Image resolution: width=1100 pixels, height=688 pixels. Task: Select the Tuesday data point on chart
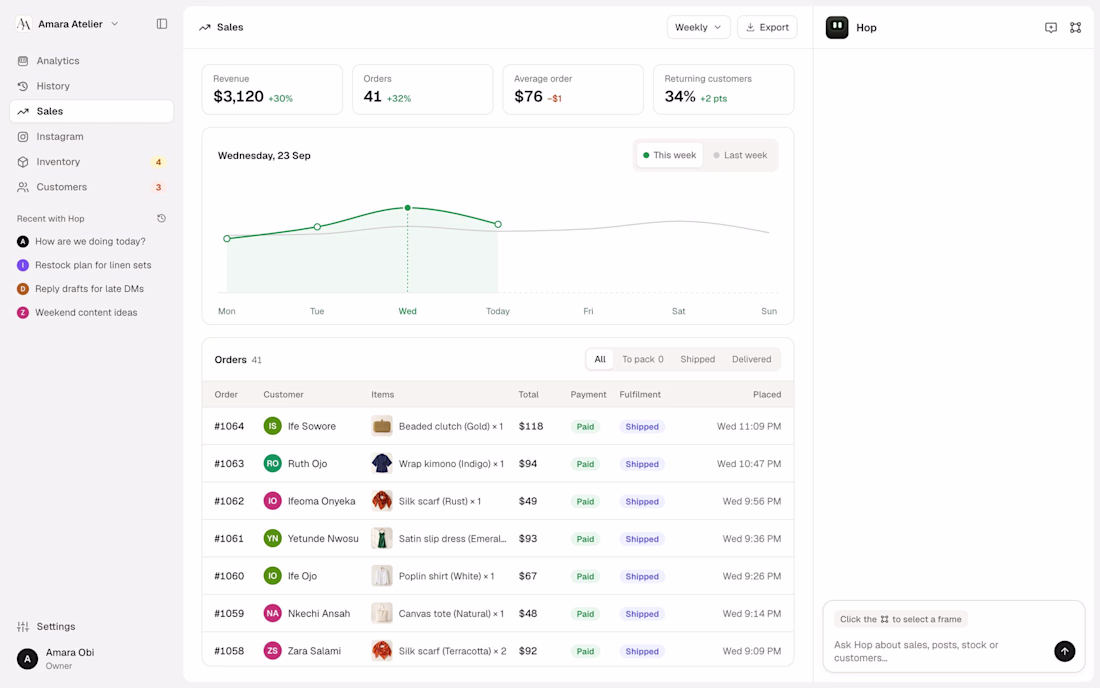318,227
